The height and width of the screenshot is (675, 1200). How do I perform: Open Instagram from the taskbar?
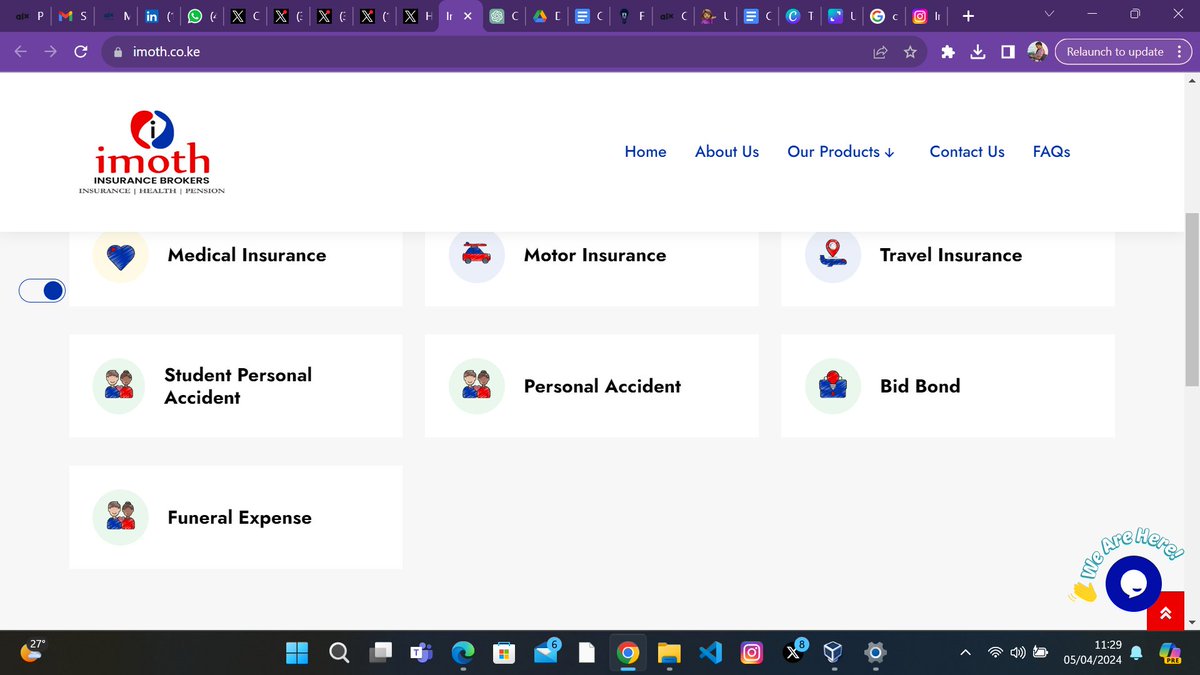752,653
